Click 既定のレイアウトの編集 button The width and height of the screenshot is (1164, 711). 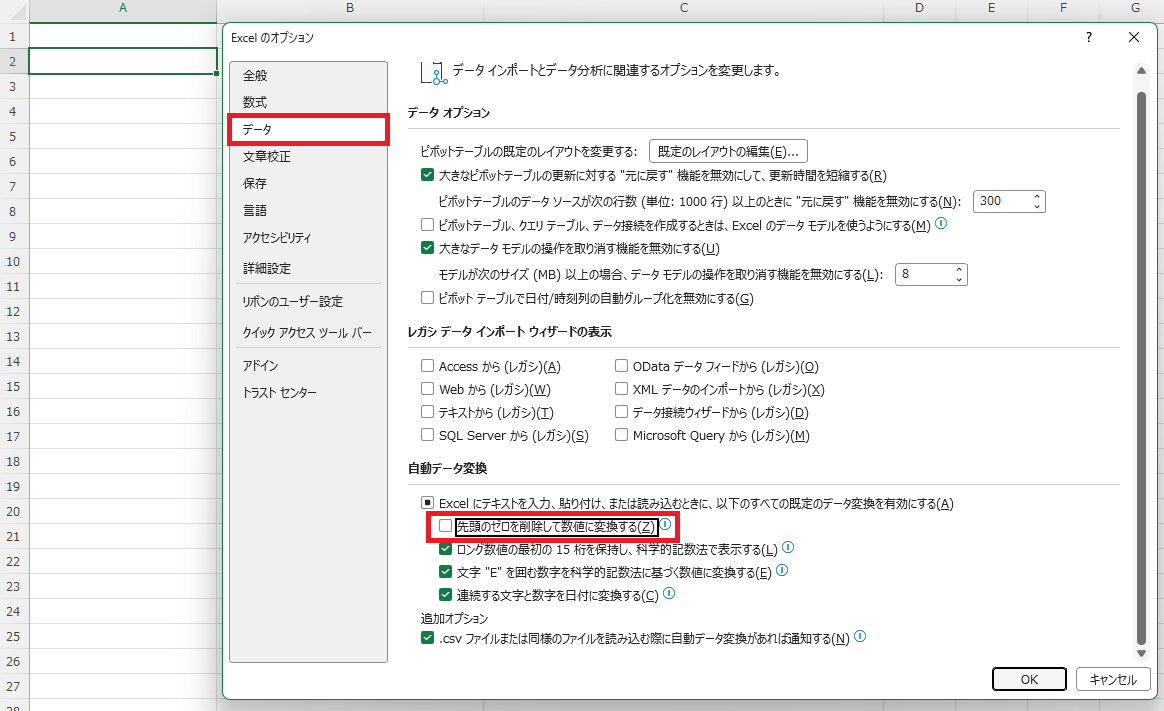tap(728, 151)
